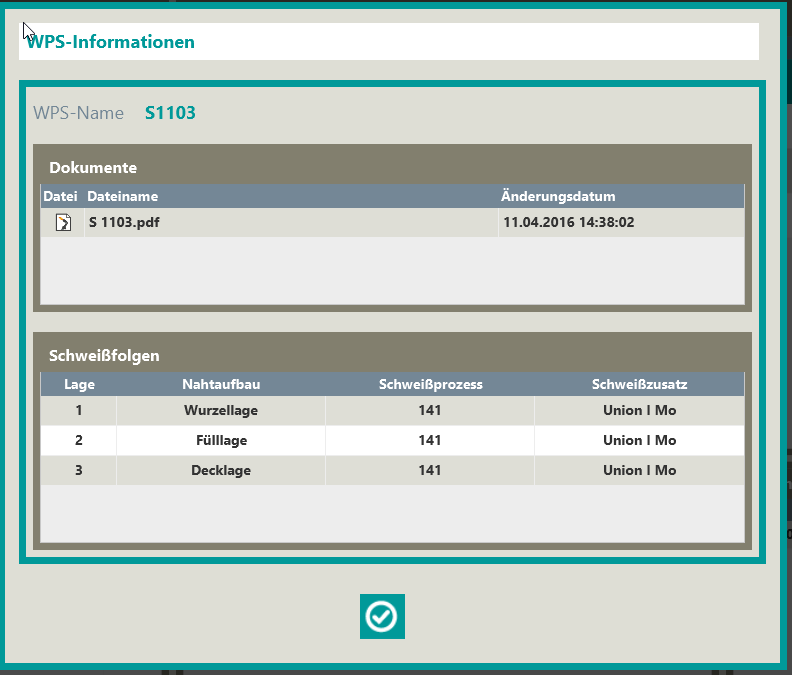The width and height of the screenshot is (792, 675).
Task: Click the Lage column header
Action: [79, 384]
